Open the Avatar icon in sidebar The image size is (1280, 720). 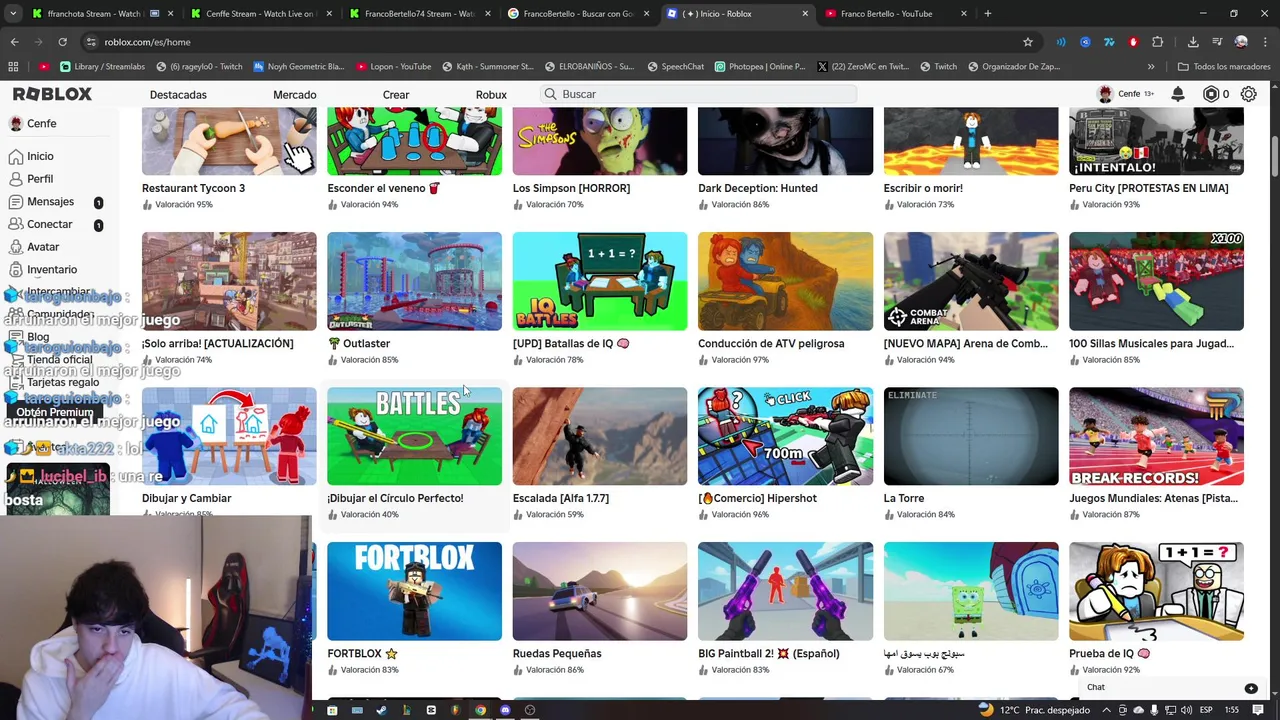16,247
